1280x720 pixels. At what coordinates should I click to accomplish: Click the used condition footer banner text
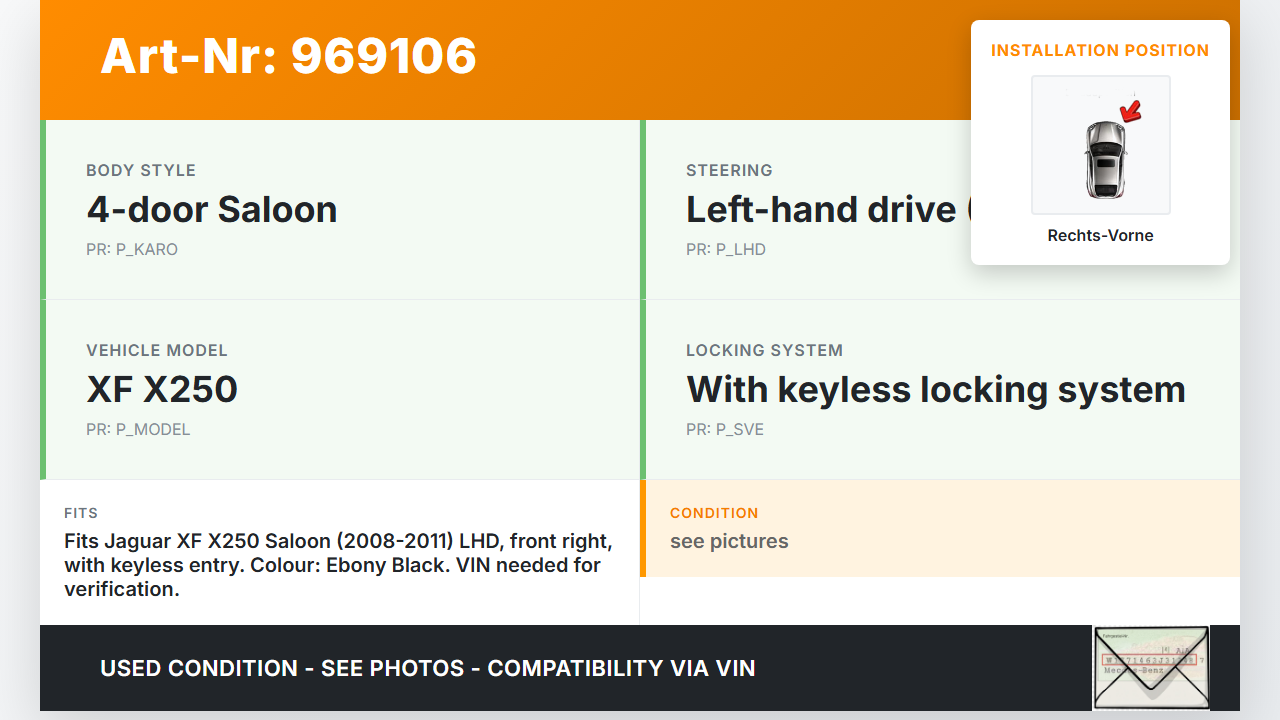pyautogui.click(x=428, y=668)
